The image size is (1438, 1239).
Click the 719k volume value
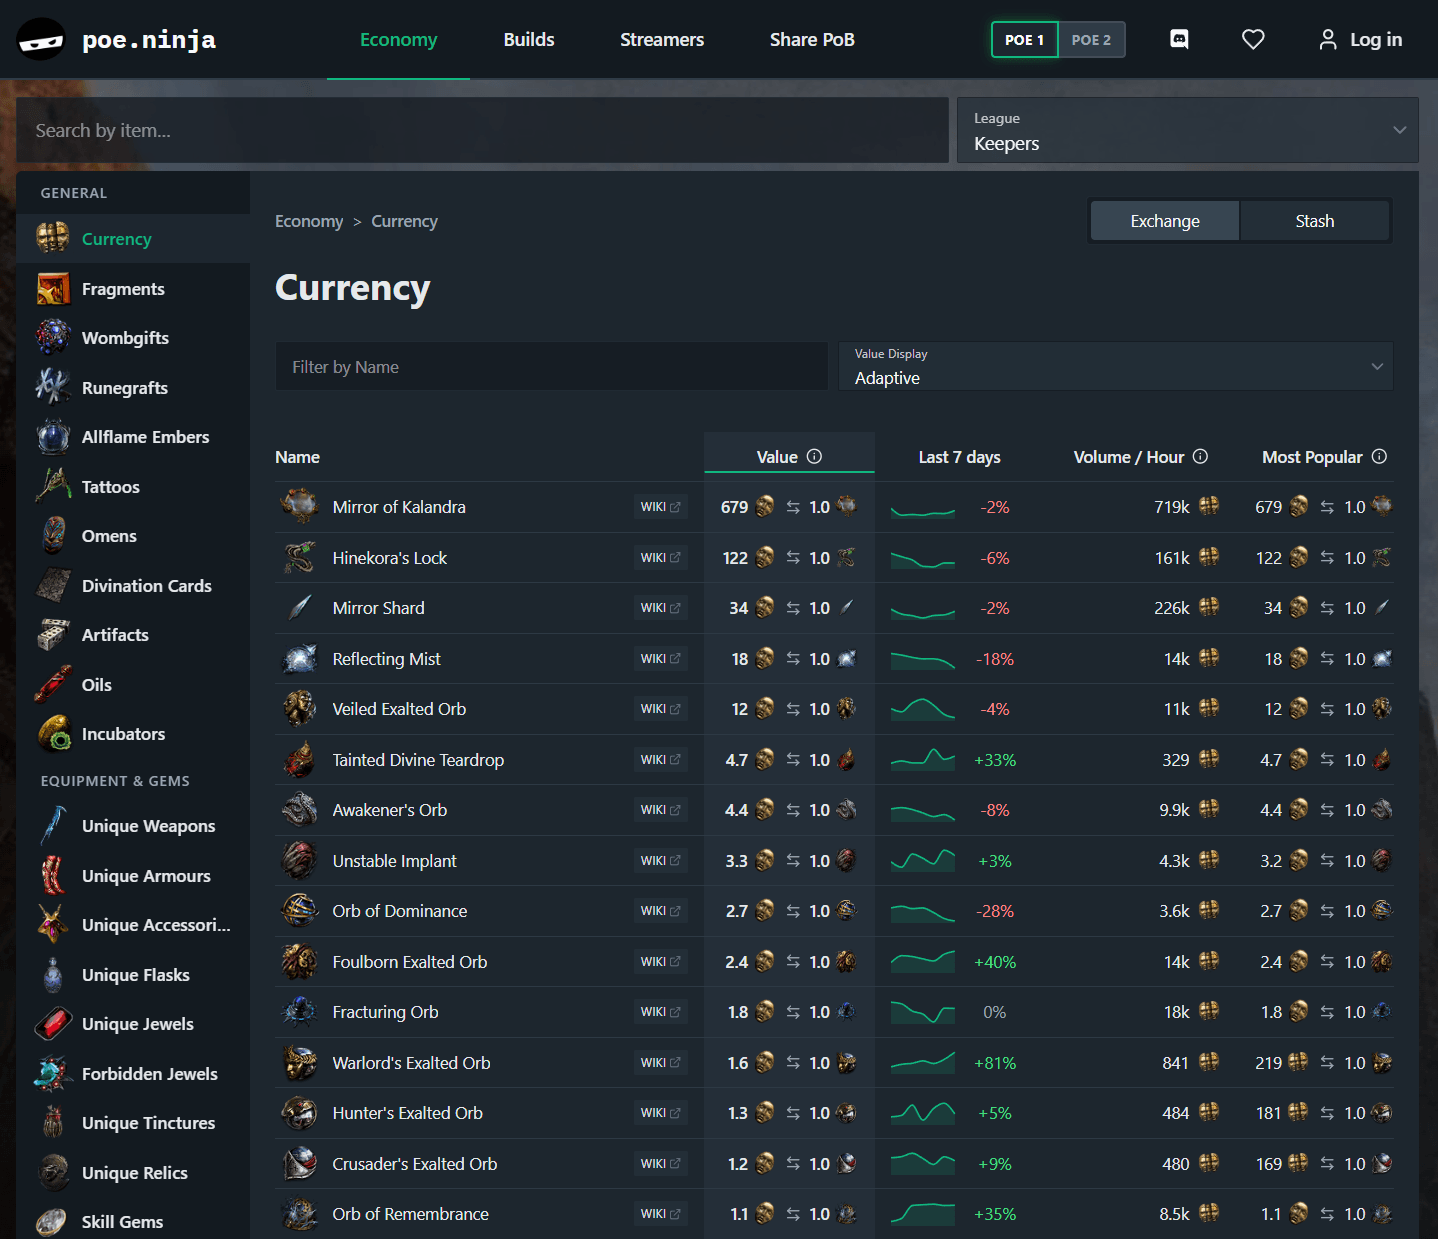pyautogui.click(x=1171, y=507)
